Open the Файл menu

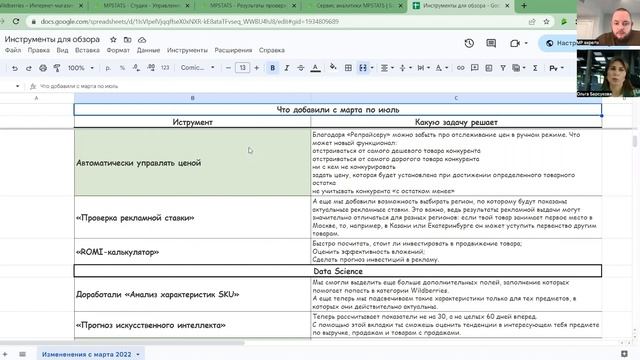pos(13,50)
